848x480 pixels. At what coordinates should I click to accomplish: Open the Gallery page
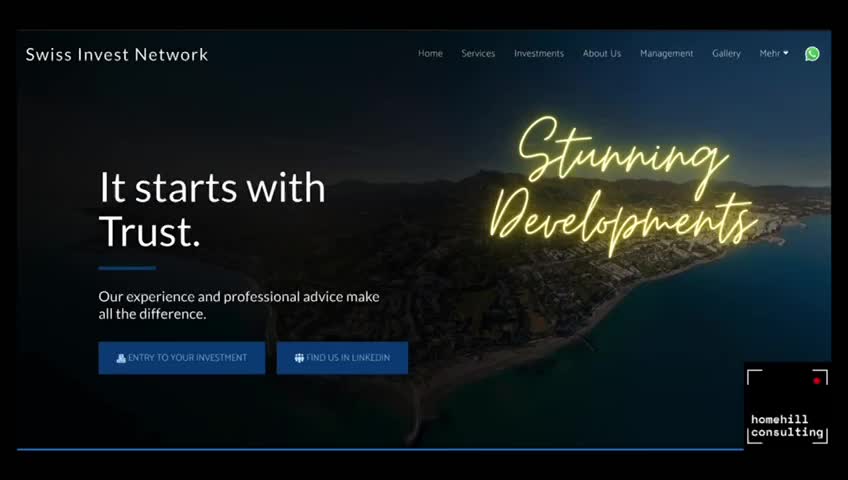click(726, 54)
